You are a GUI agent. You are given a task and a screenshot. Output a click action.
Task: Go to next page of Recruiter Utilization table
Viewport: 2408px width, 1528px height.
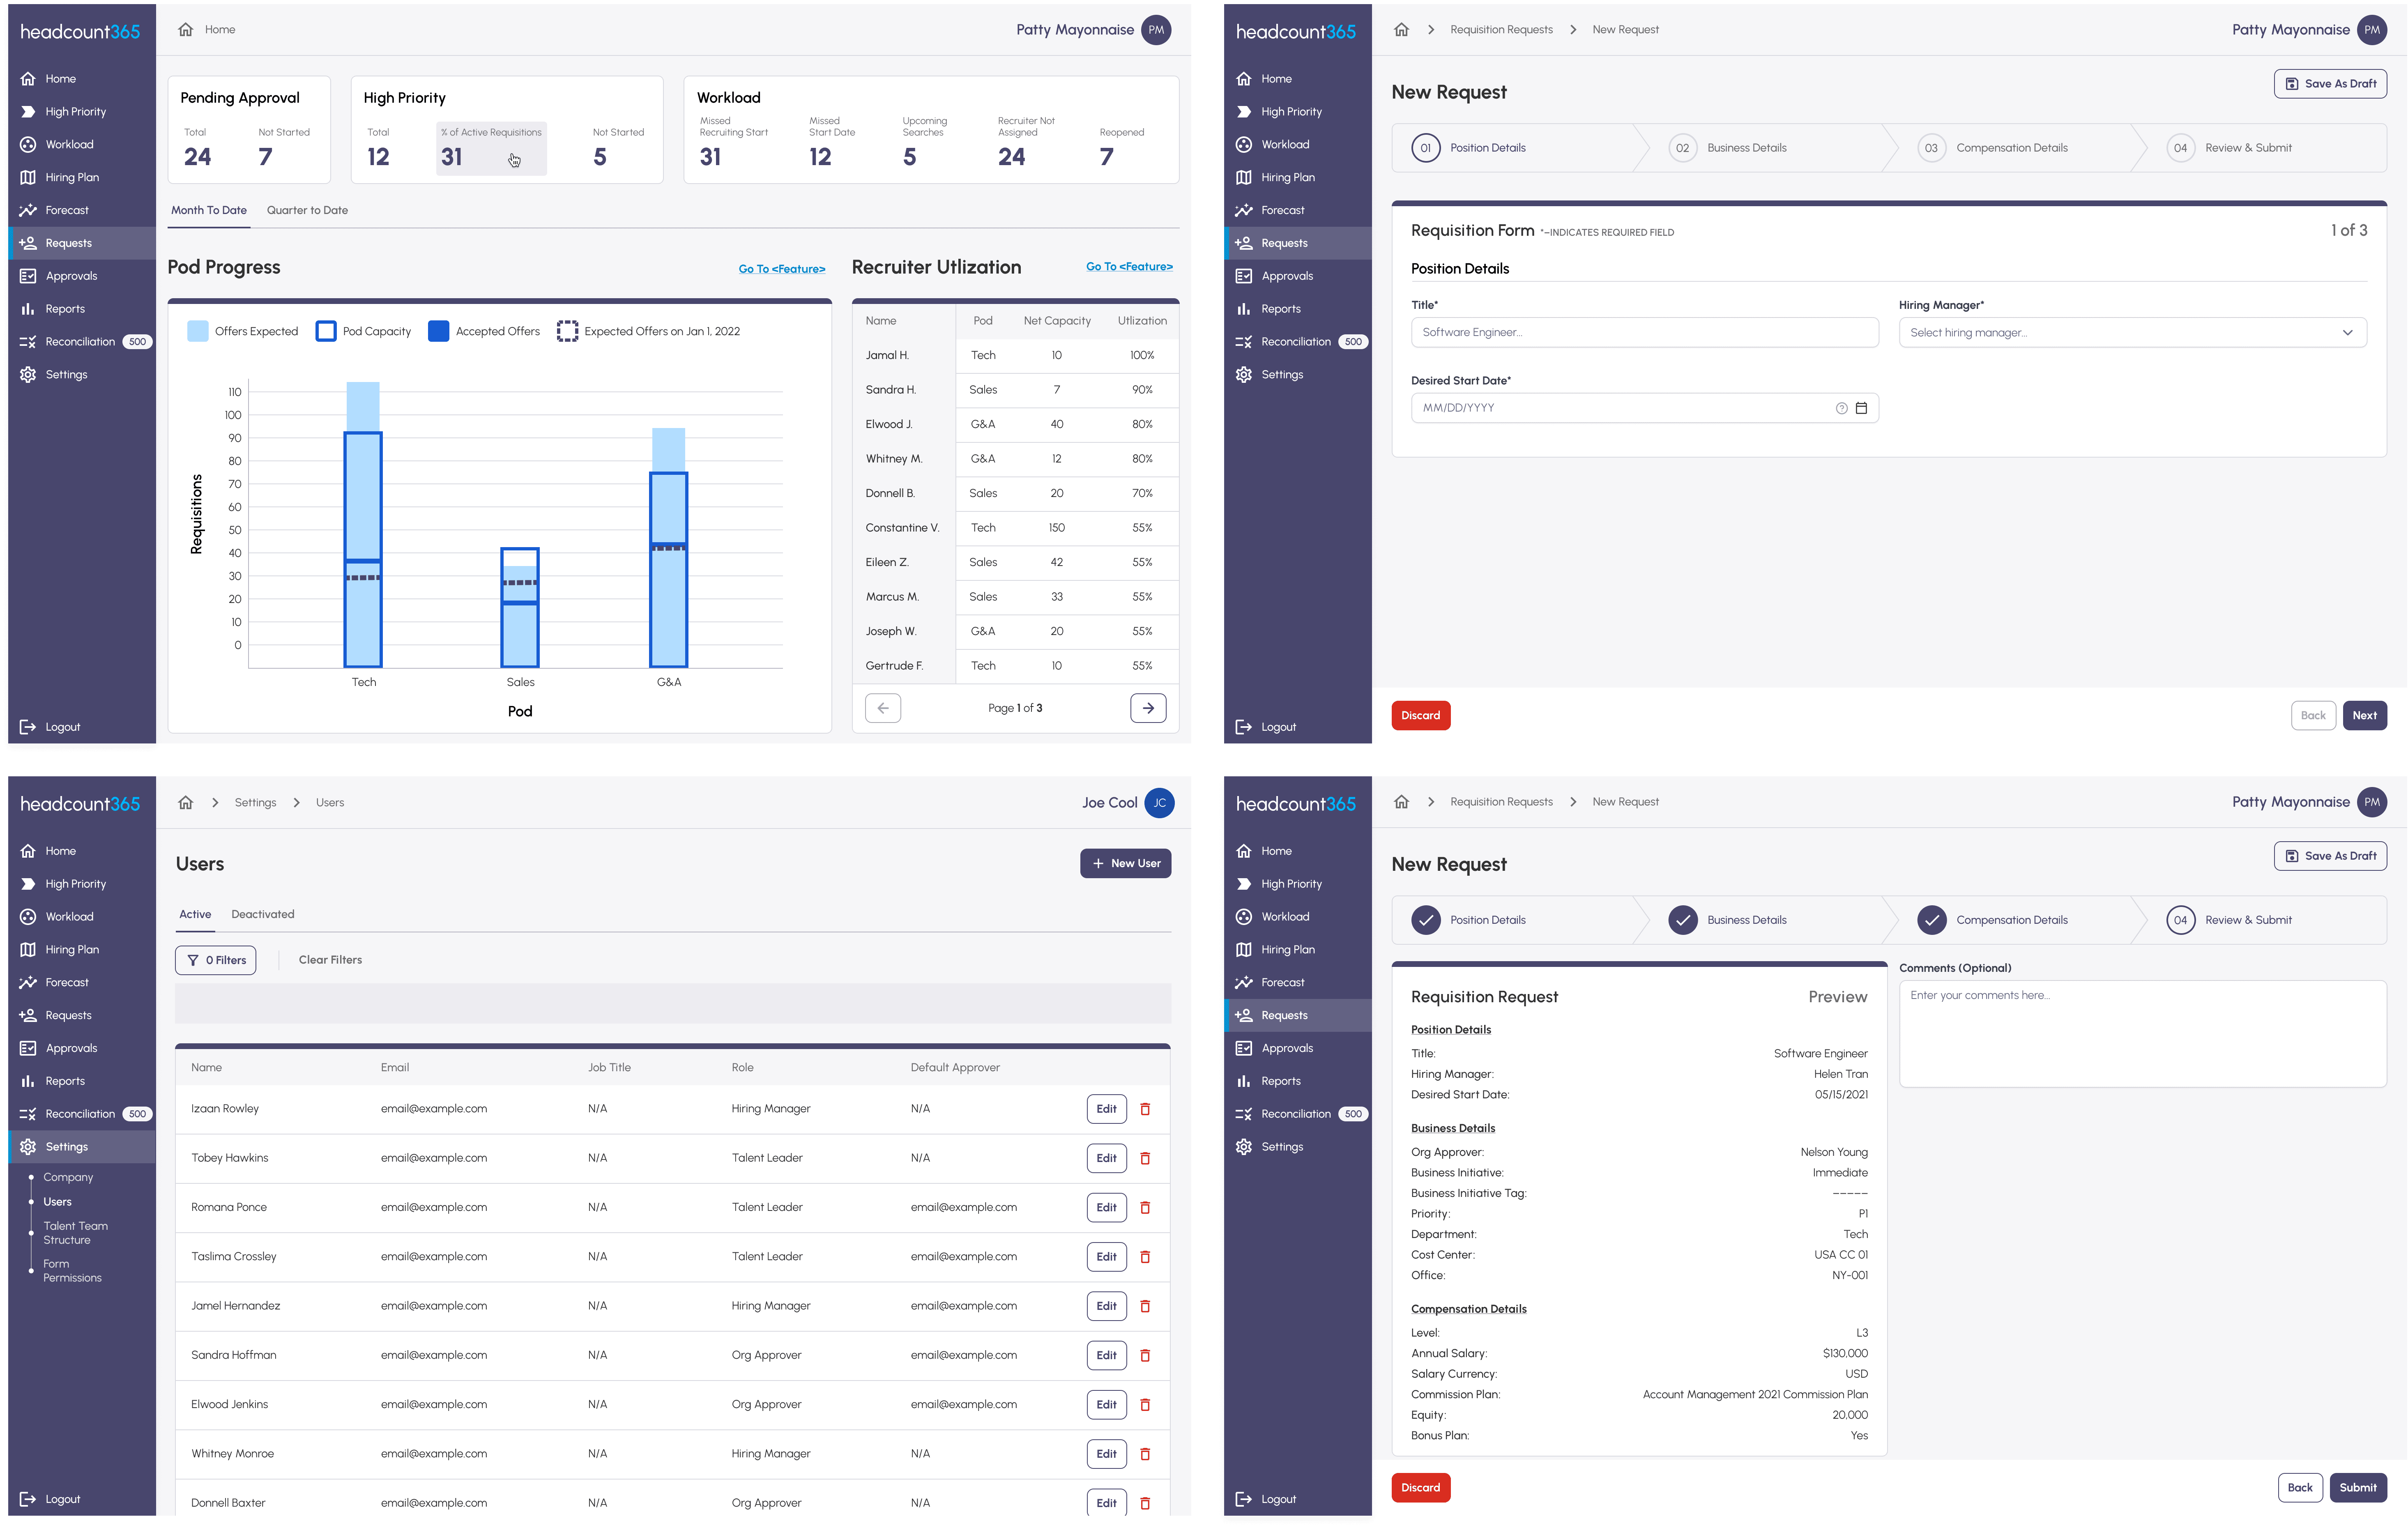1148,708
